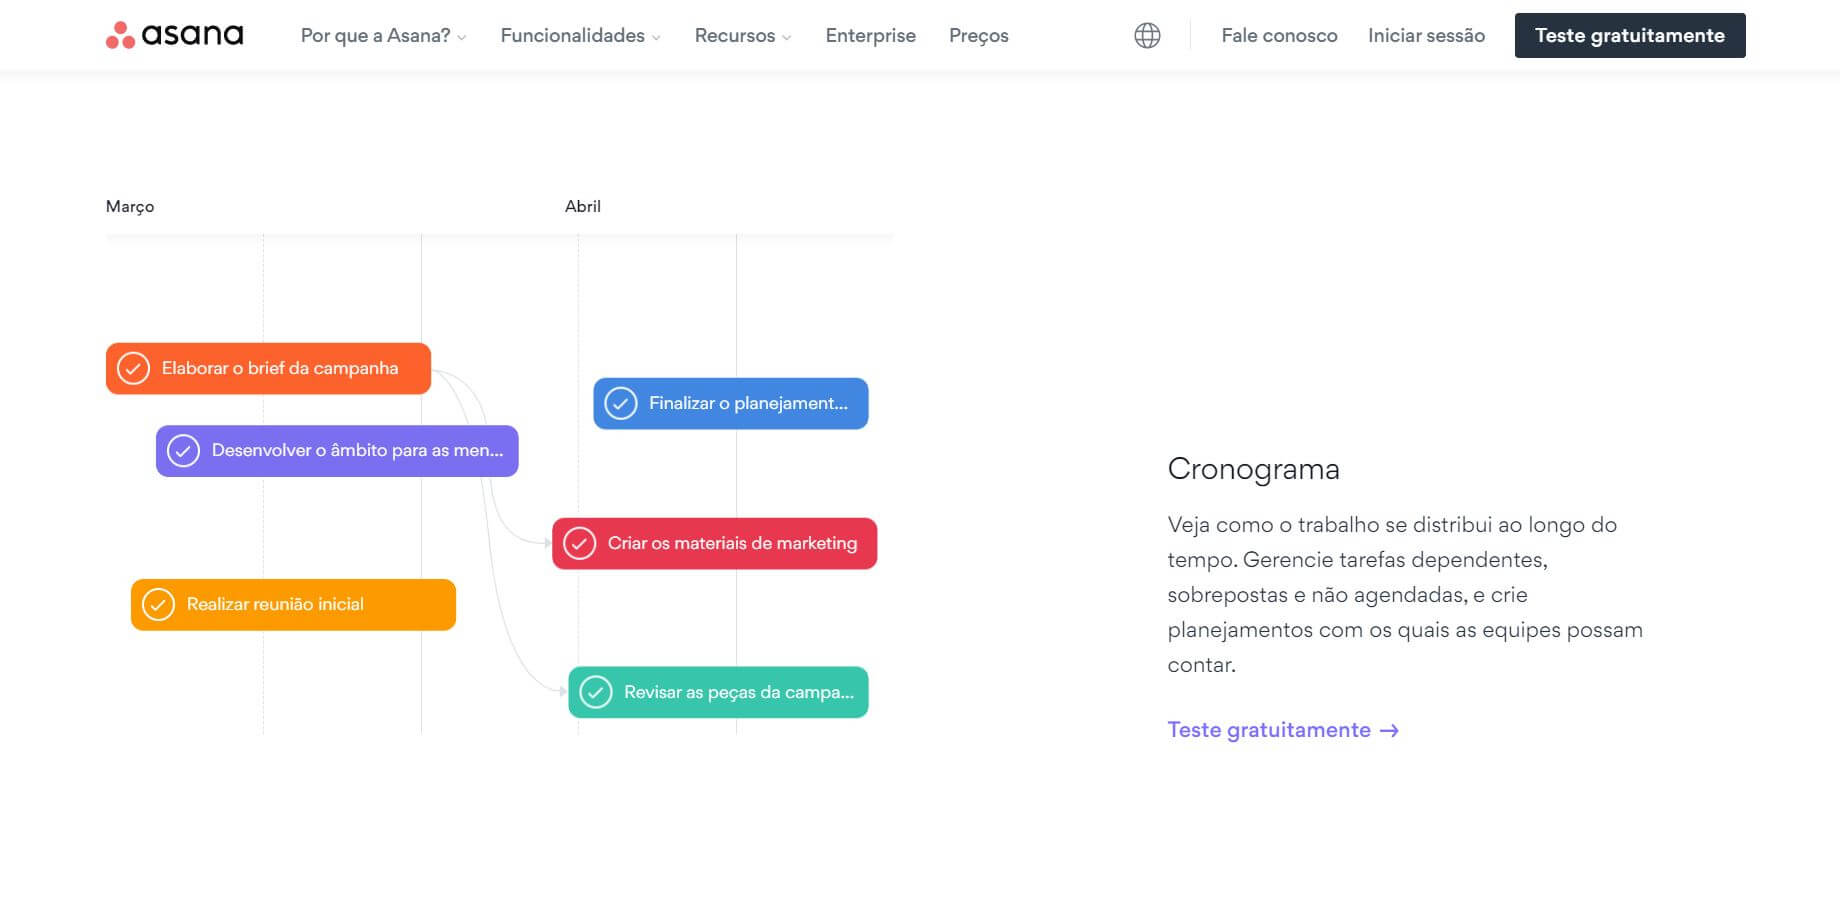Open the language globe selector
Image resolution: width=1840 pixels, height=909 pixels.
tap(1147, 35)
